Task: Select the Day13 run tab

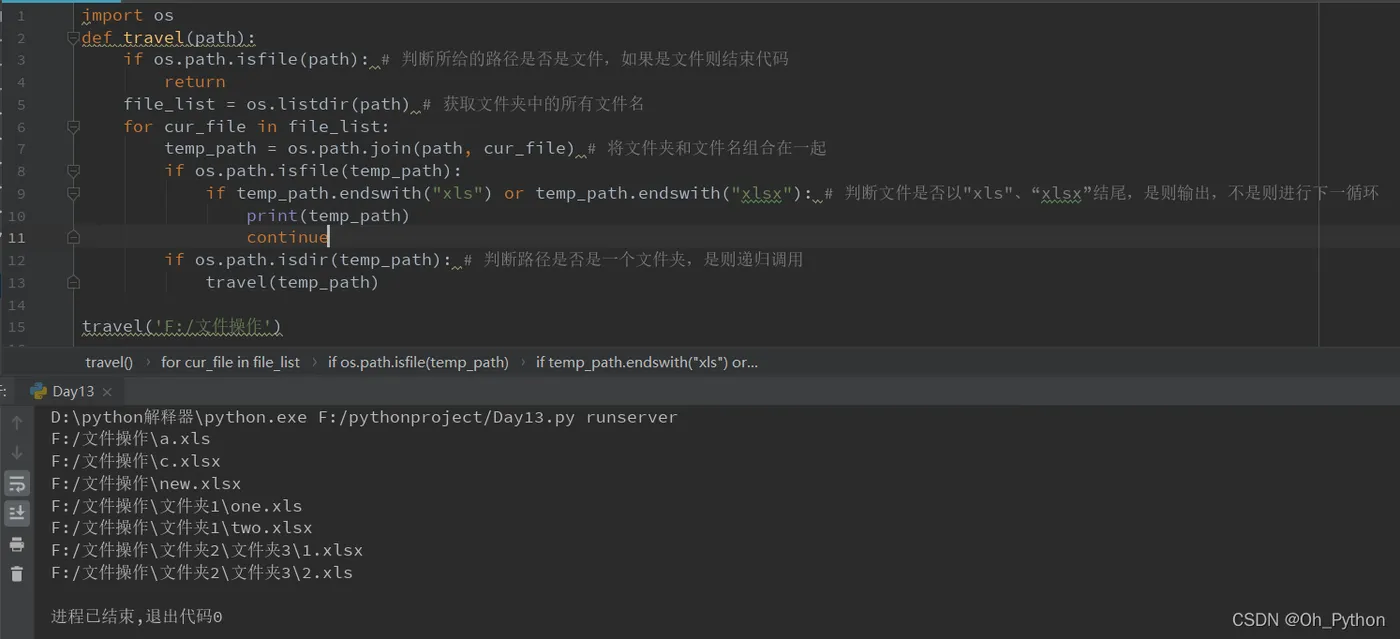Action: pos(73,391)
